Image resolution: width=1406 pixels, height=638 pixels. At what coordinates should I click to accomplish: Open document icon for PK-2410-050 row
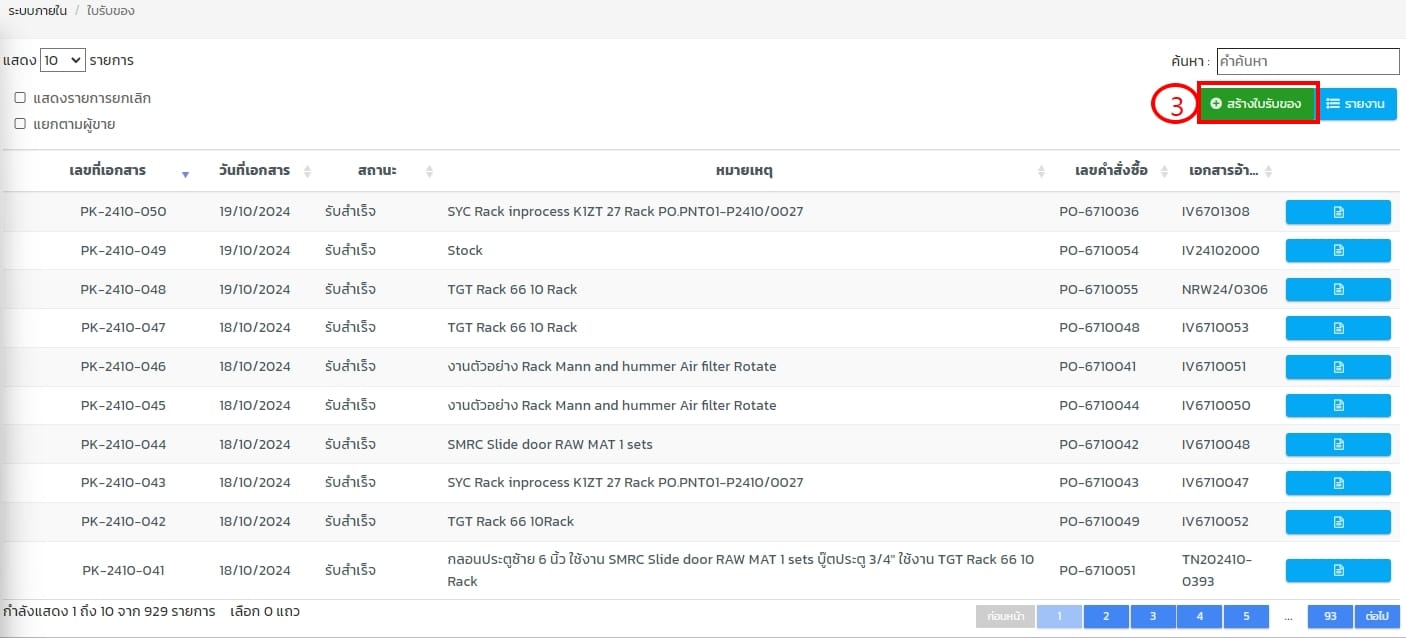(x=1337, y=212)
